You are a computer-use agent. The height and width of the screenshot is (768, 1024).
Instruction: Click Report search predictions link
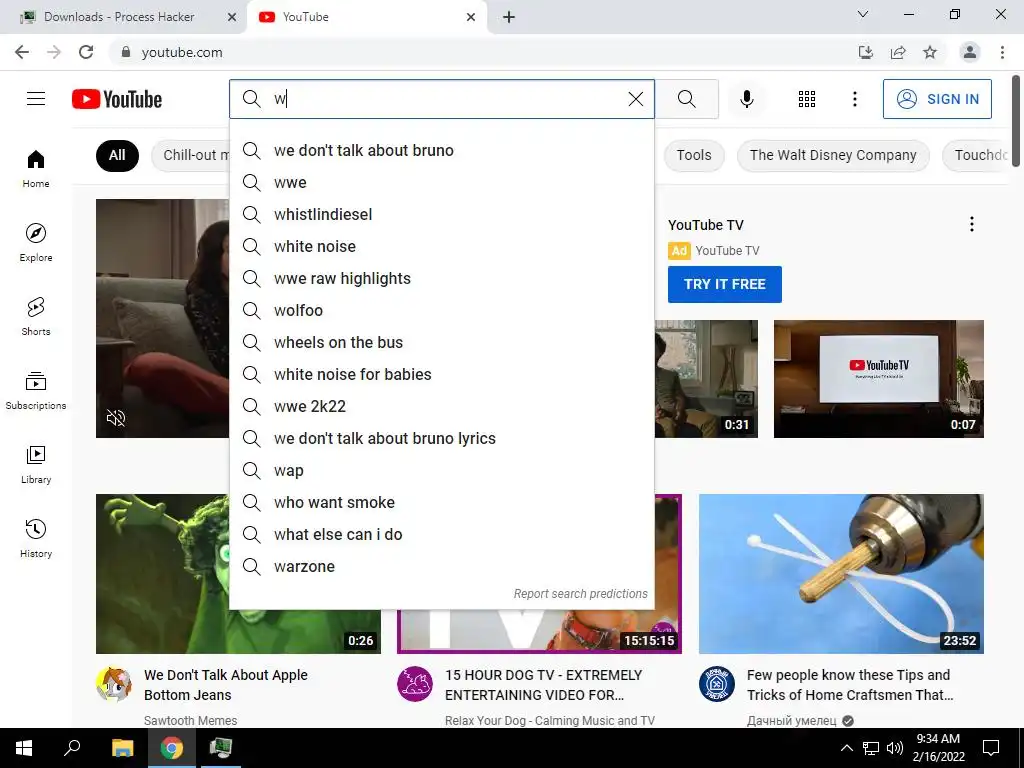click(x=581, y=594)
